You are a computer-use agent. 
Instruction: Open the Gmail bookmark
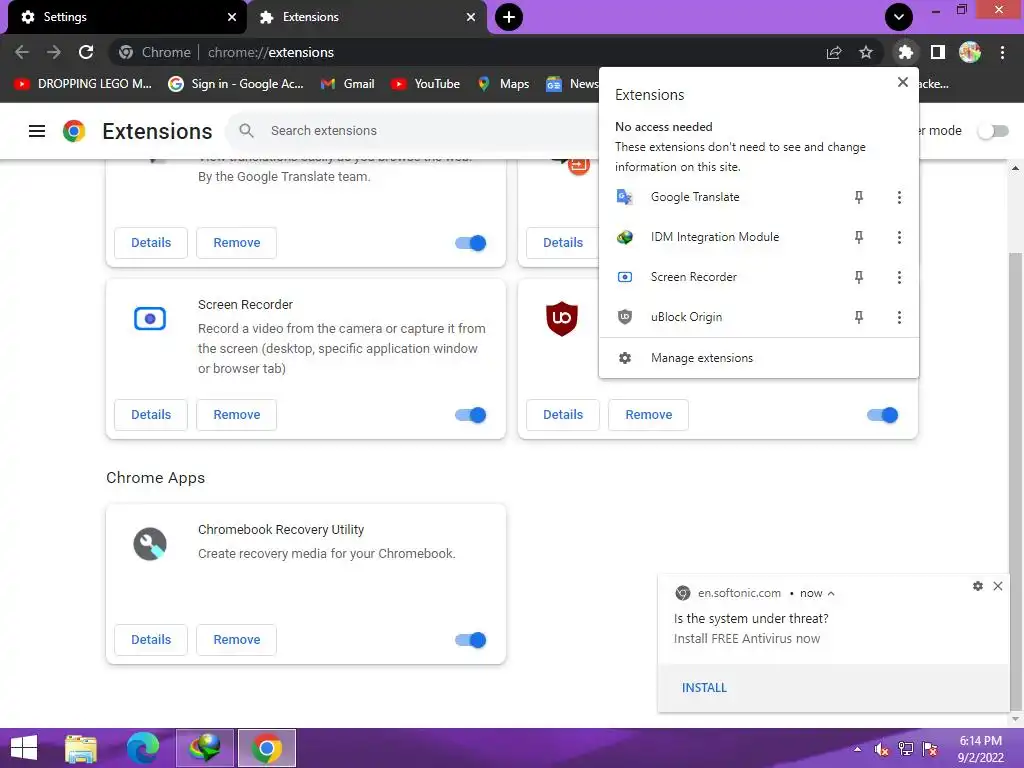click(x=347, y=84)
